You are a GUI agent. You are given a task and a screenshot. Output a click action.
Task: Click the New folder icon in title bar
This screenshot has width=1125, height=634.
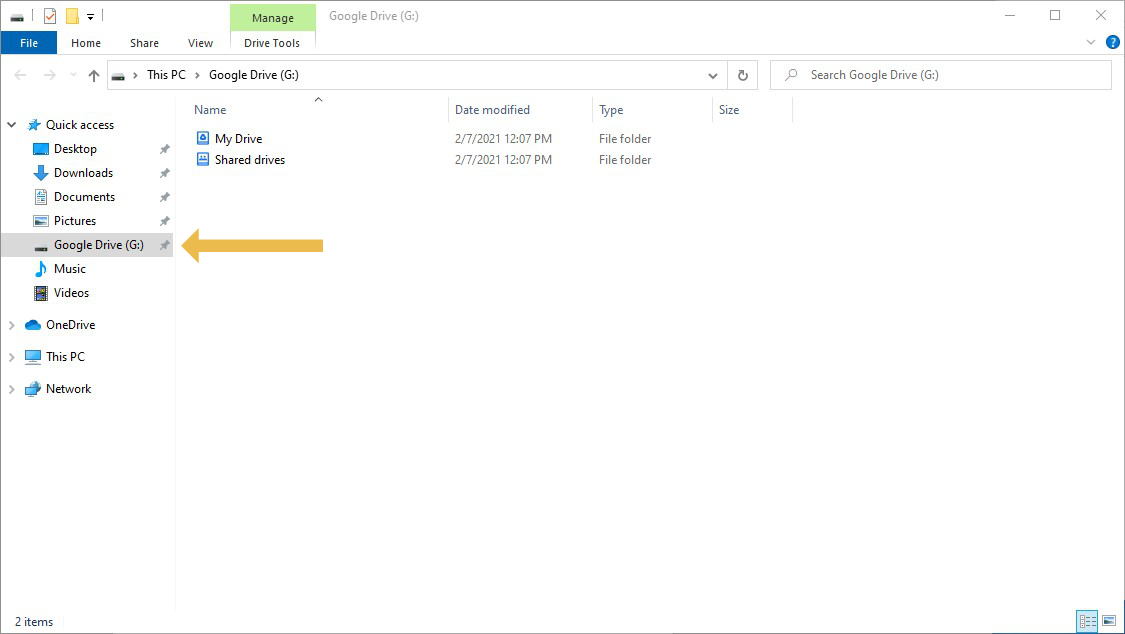(x=72, y=16)
